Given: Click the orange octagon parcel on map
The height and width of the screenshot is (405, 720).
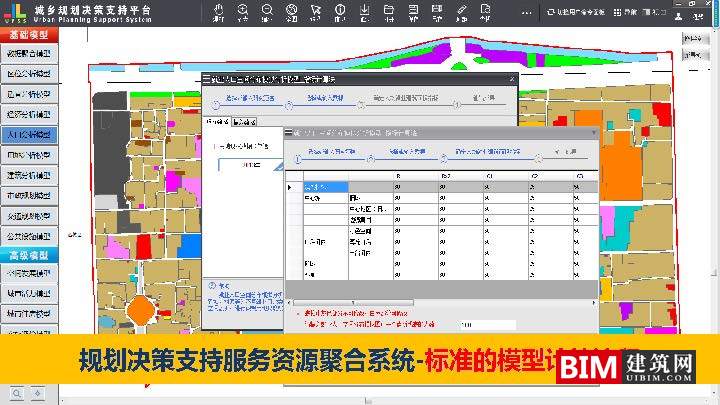Looking at the screenshot, I should [x=143, y=311].
